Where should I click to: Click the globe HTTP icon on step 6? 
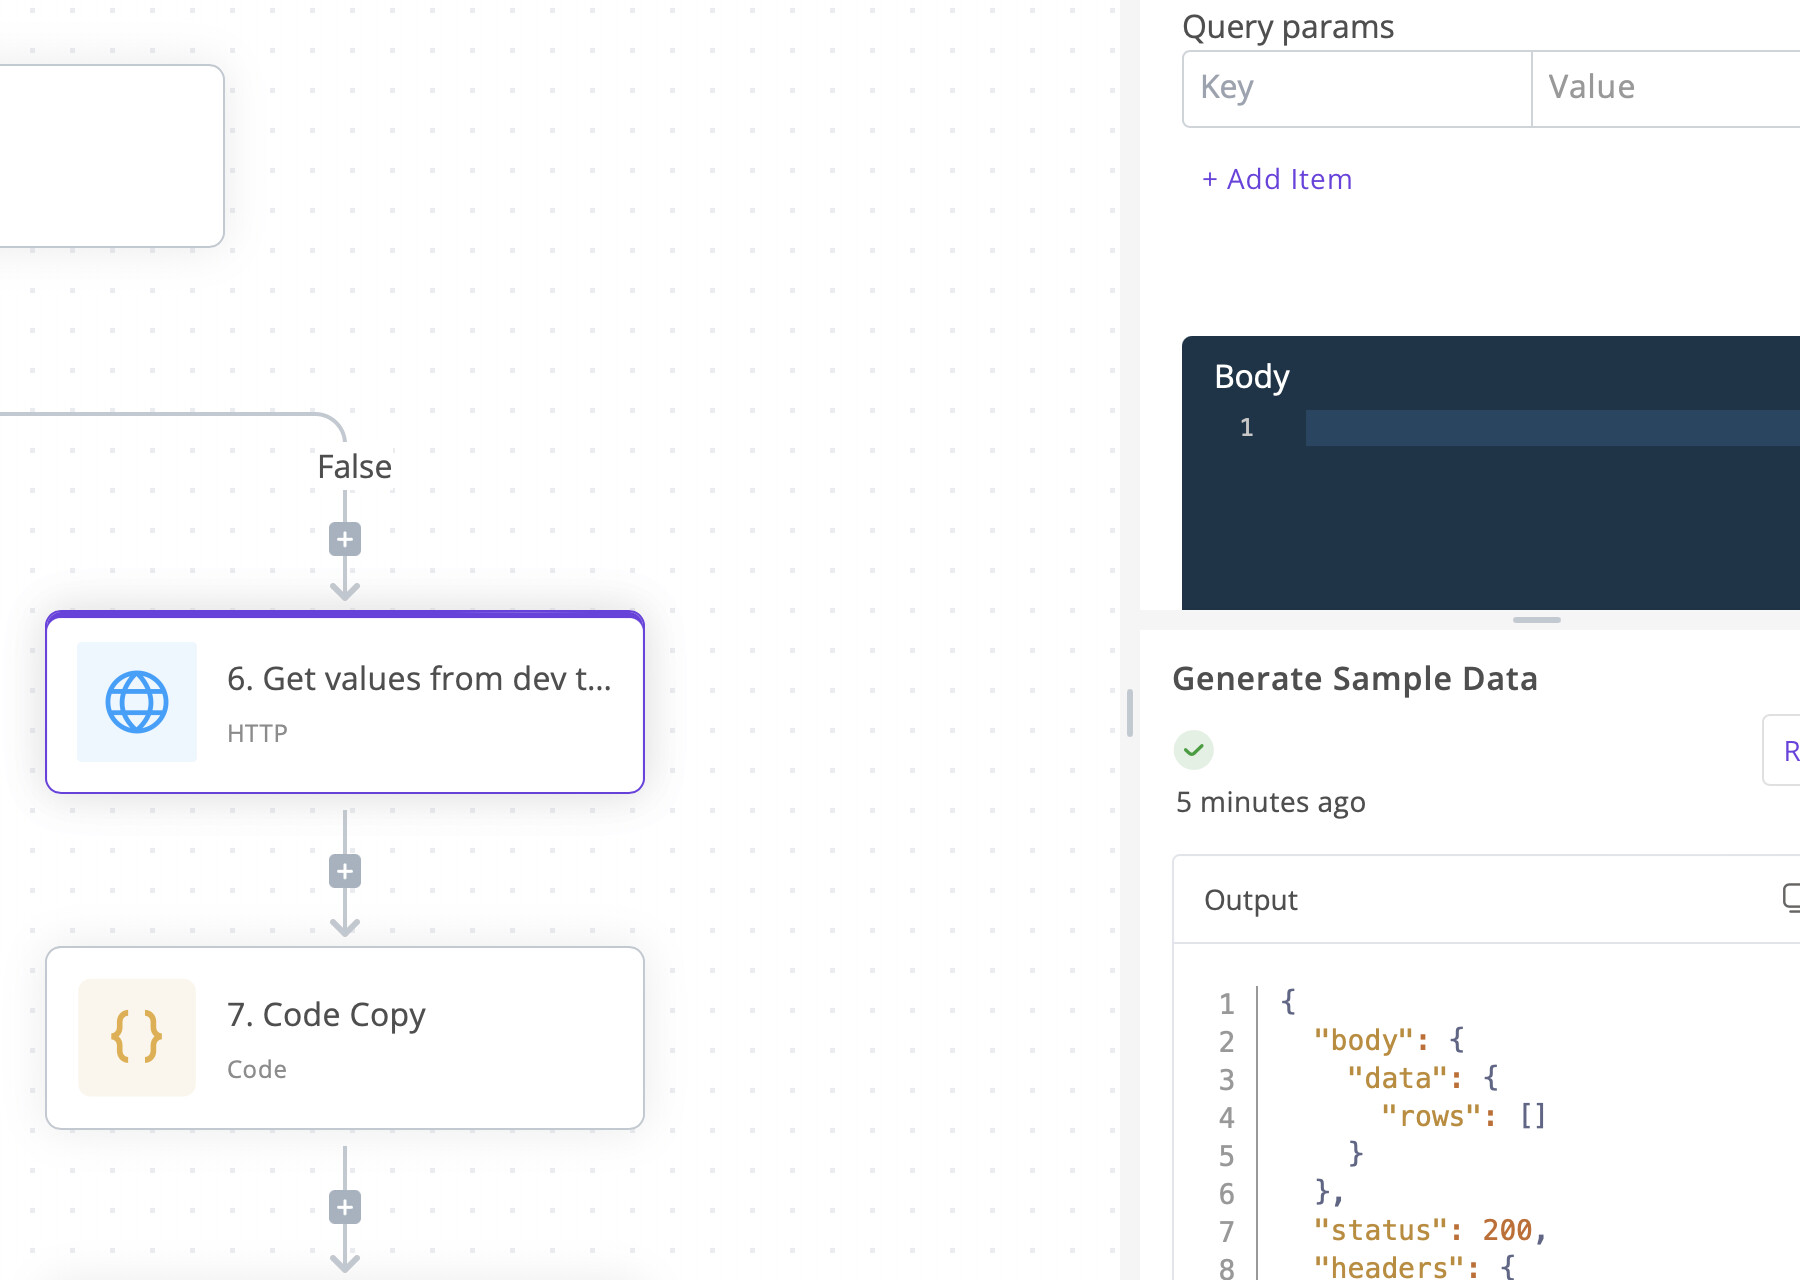[x=137, y=702]
